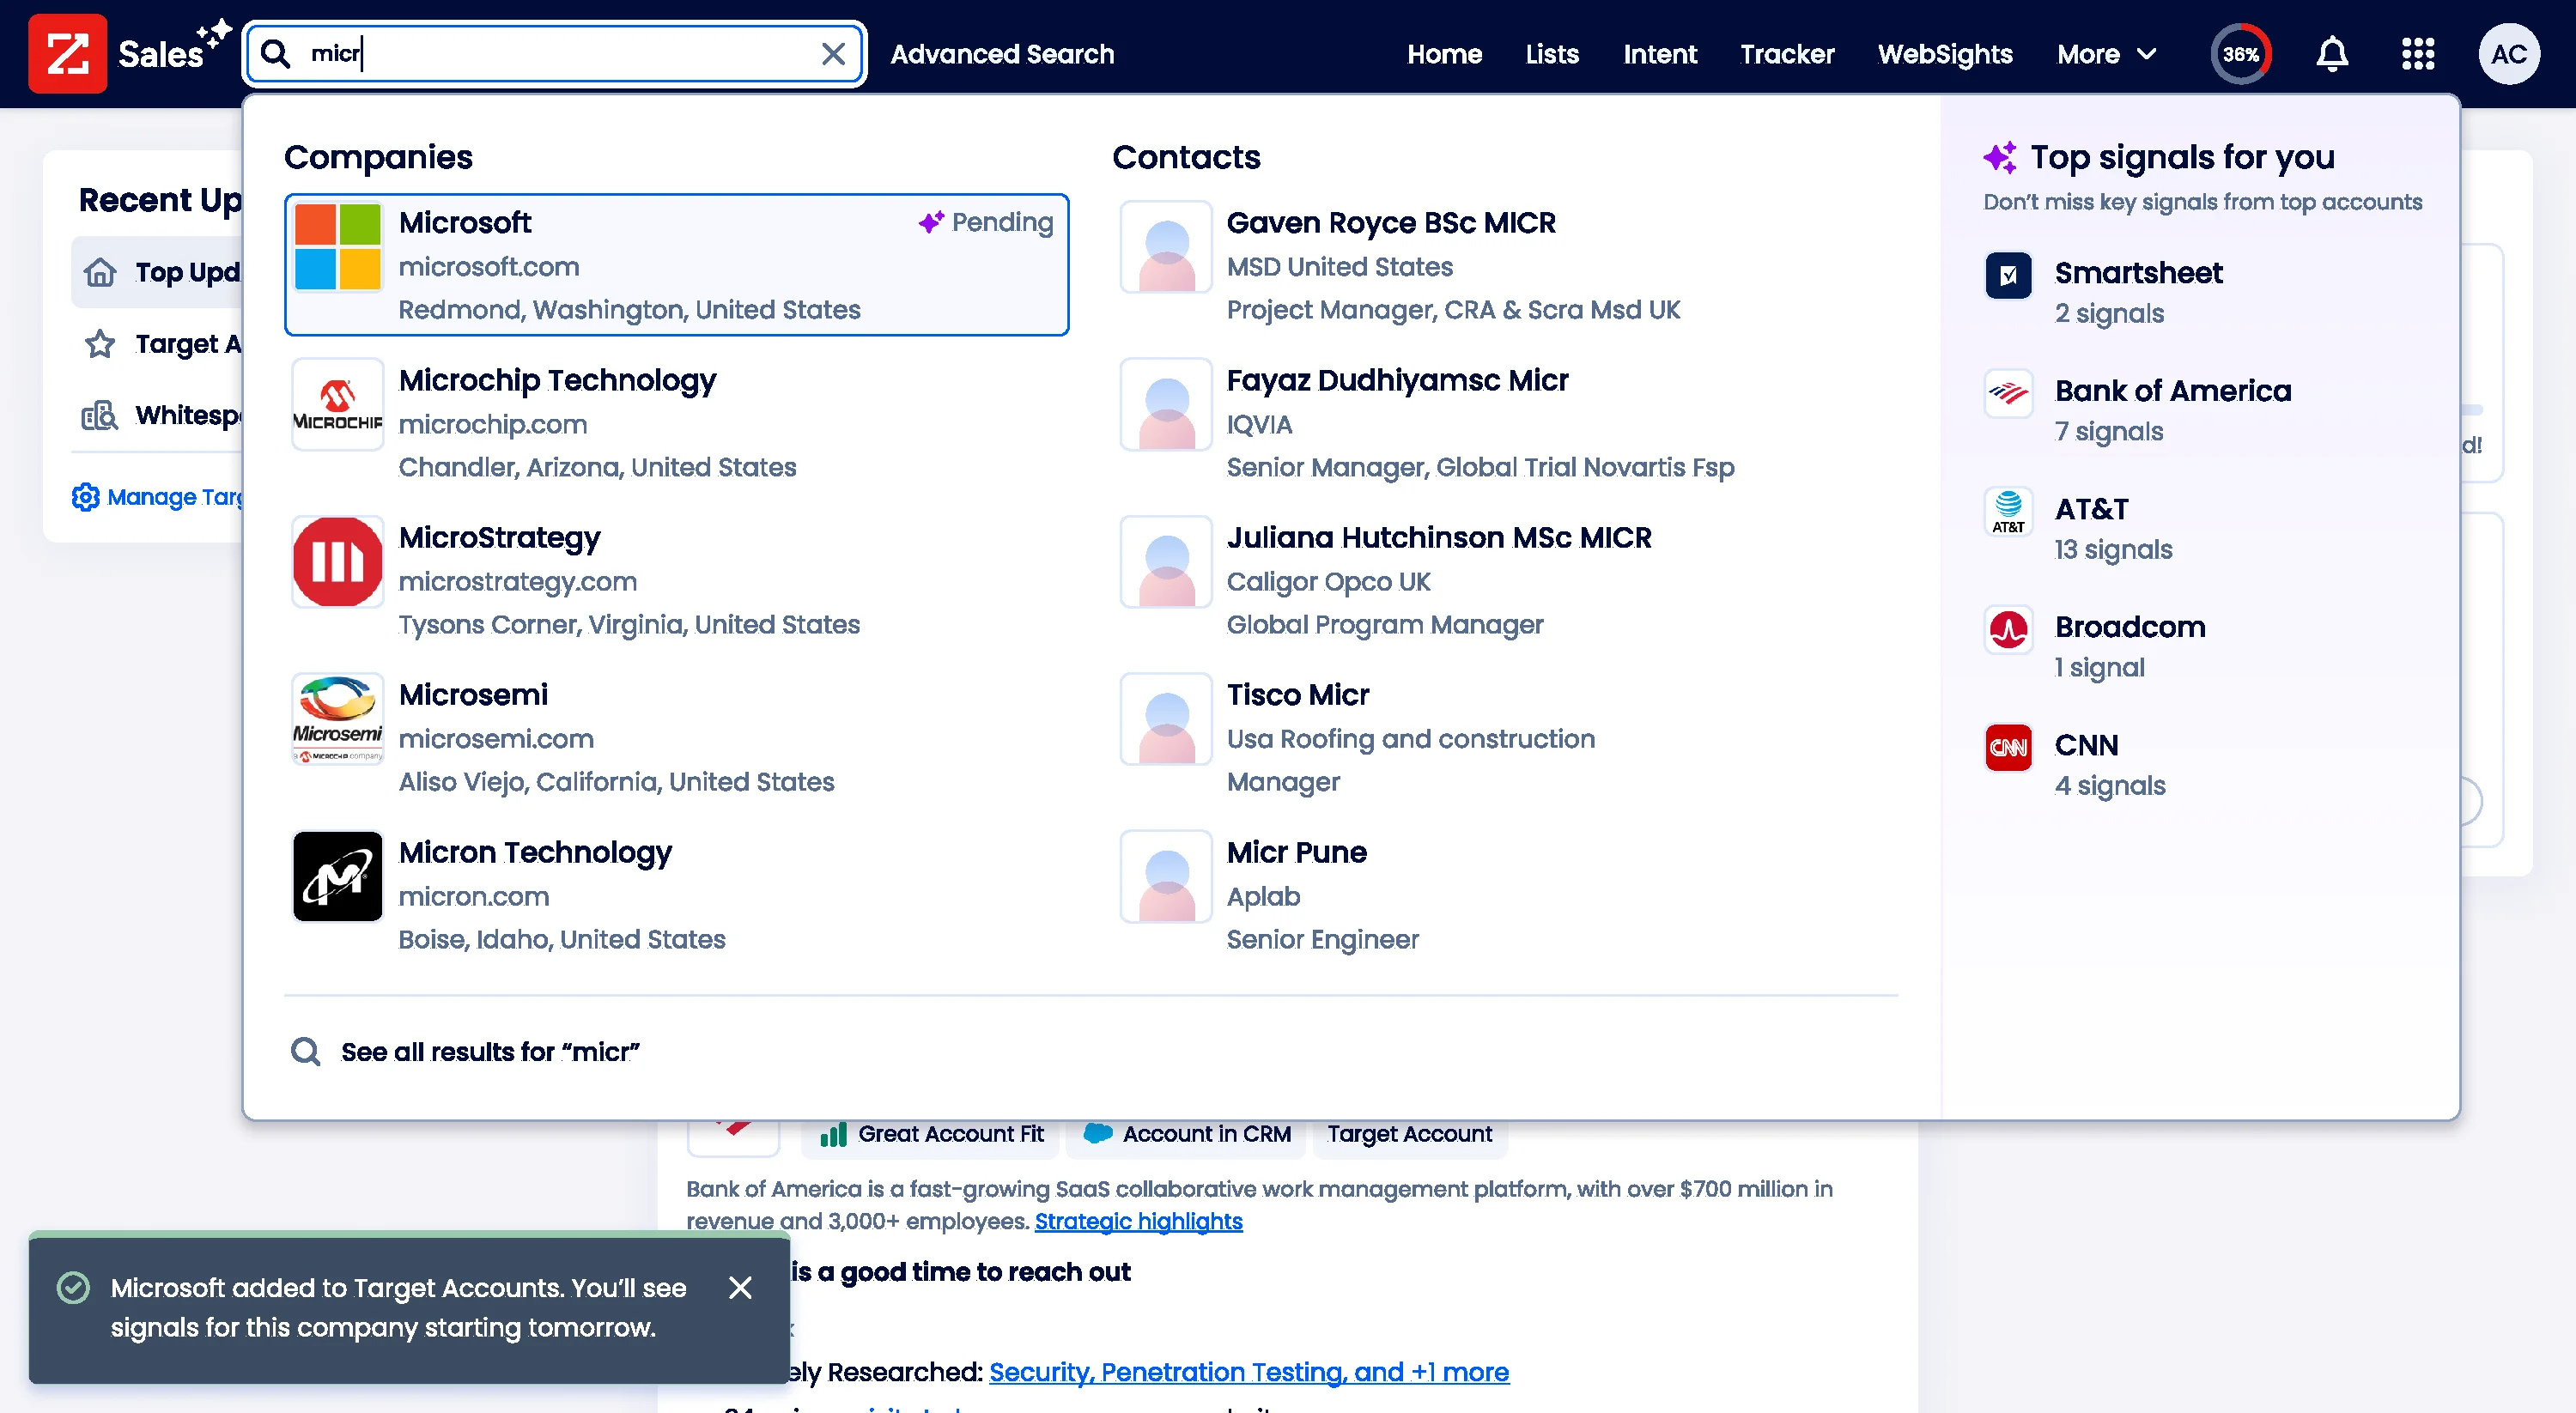This screenshot has width=2576, height=1413.
Task: Go to the Lists tab
Action: coord(1551,54)
